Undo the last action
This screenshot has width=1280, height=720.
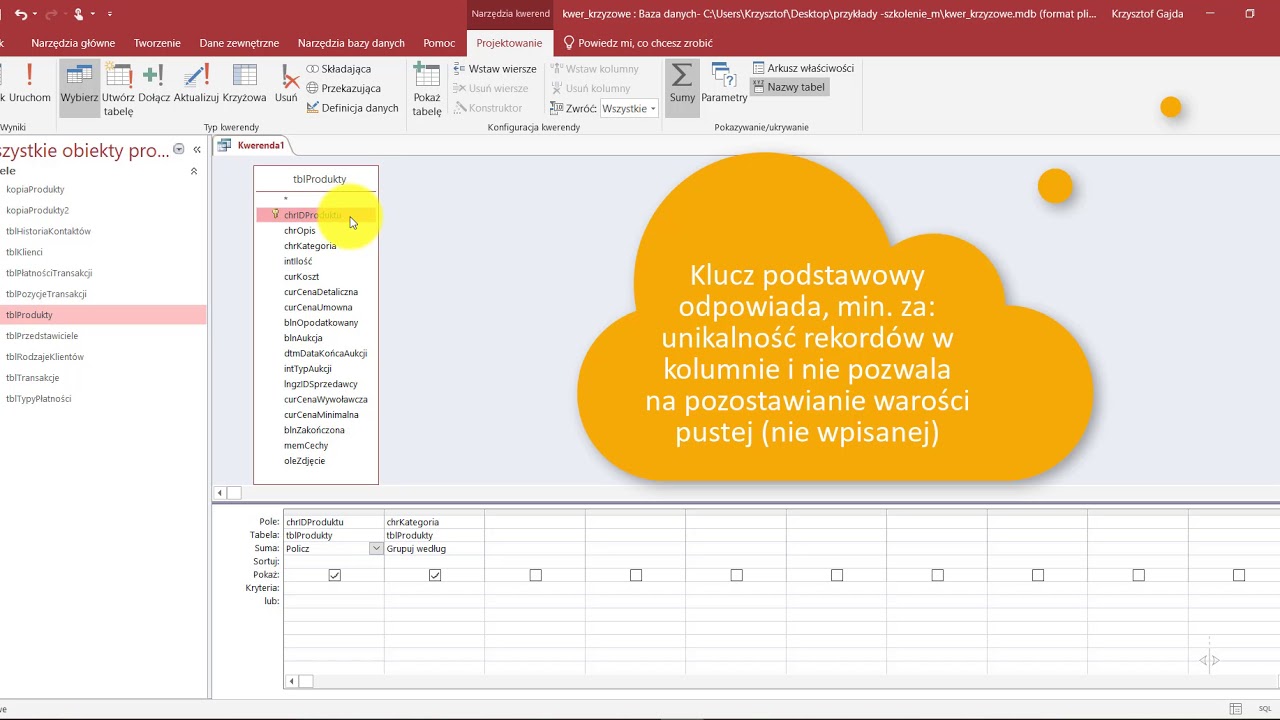(21, 14)
